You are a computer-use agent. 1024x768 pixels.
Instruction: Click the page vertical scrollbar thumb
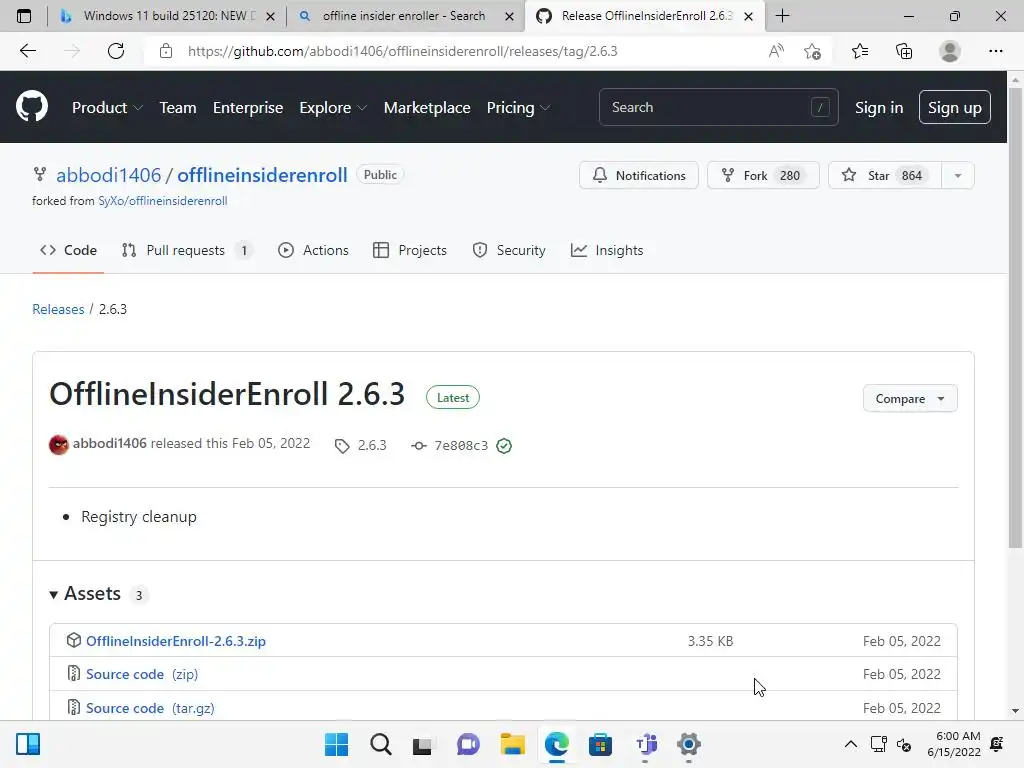pos(1015,316)
